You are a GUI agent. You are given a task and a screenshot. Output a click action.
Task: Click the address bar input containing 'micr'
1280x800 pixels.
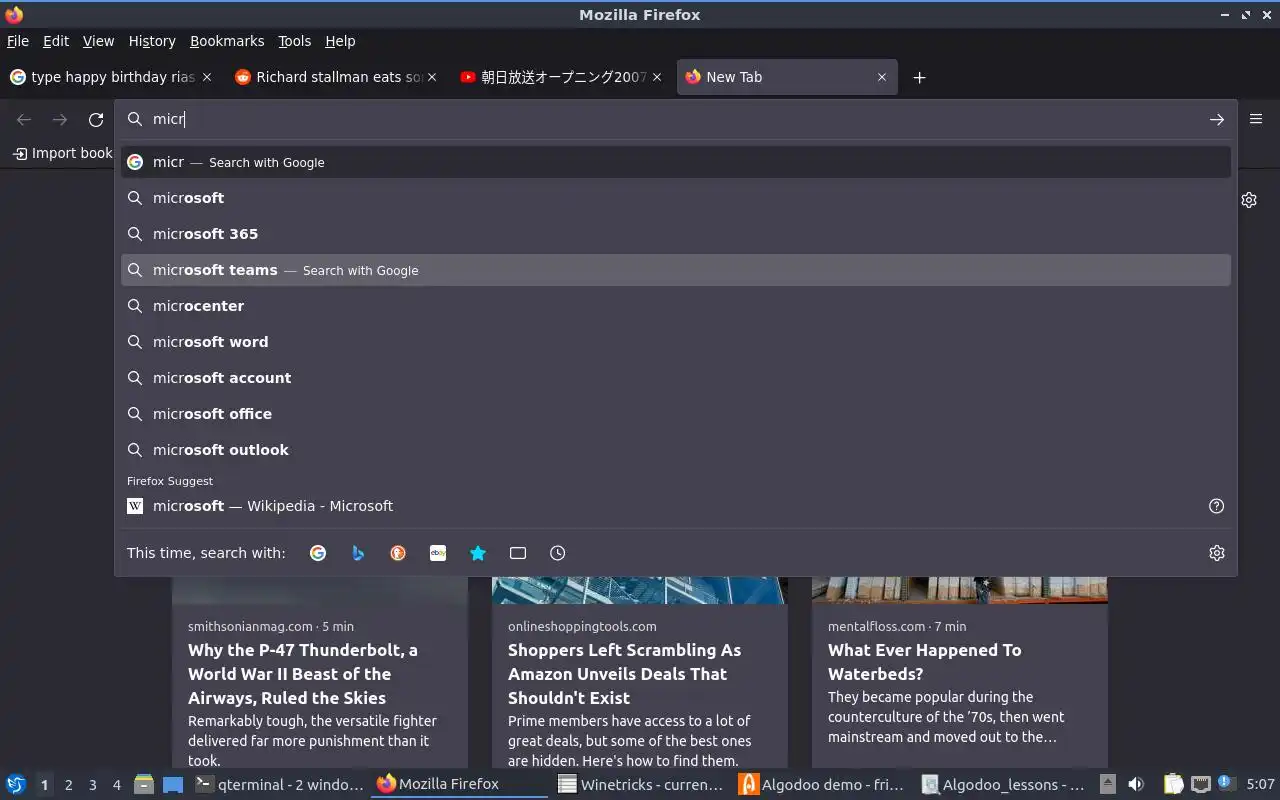(x=675, y=119)
